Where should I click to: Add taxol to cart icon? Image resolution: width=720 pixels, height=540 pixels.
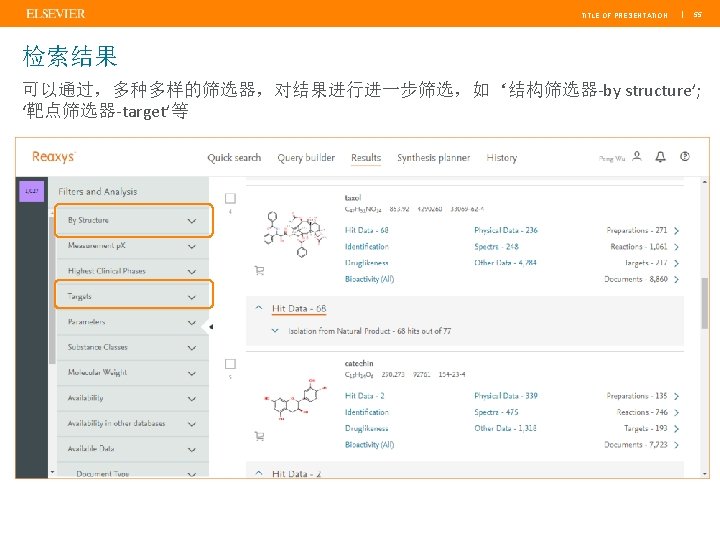[259, 270]
